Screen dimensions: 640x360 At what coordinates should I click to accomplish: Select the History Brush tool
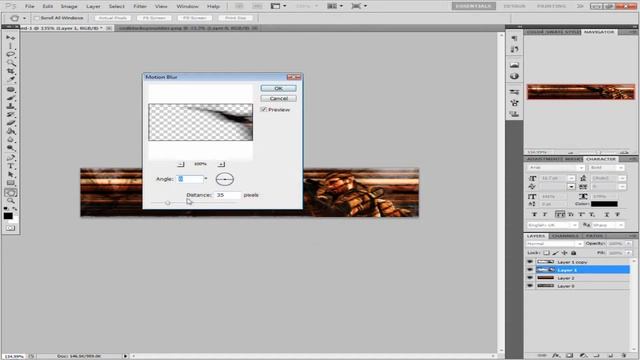pos(10,115)
